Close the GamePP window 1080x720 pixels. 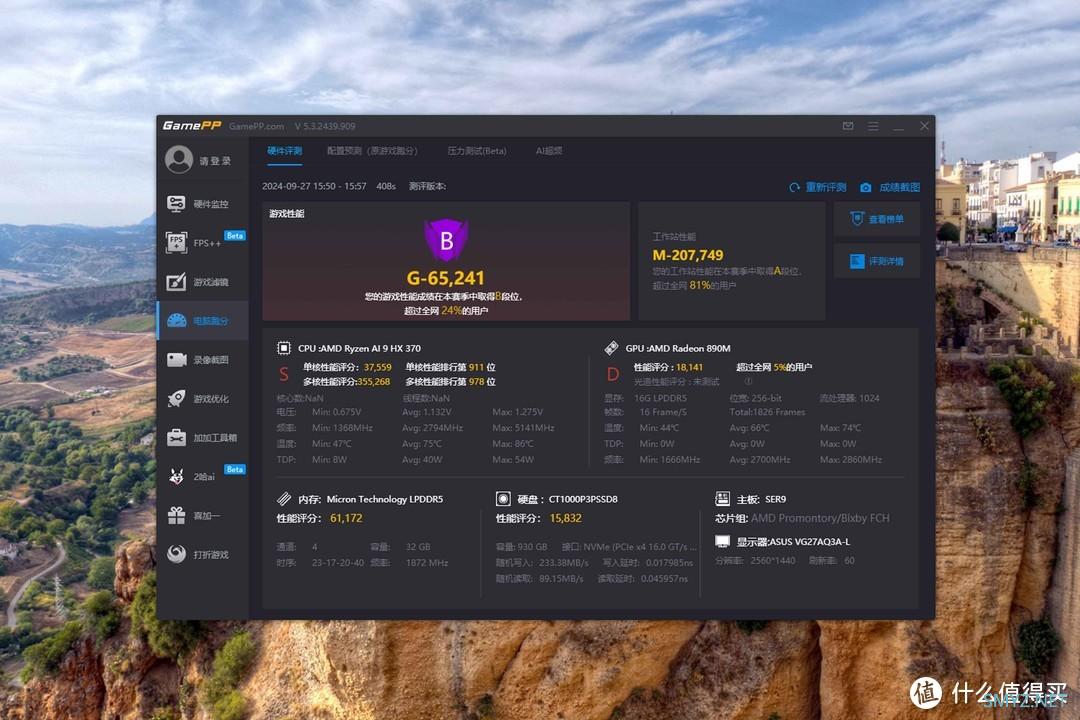click(x=924, y=126)
